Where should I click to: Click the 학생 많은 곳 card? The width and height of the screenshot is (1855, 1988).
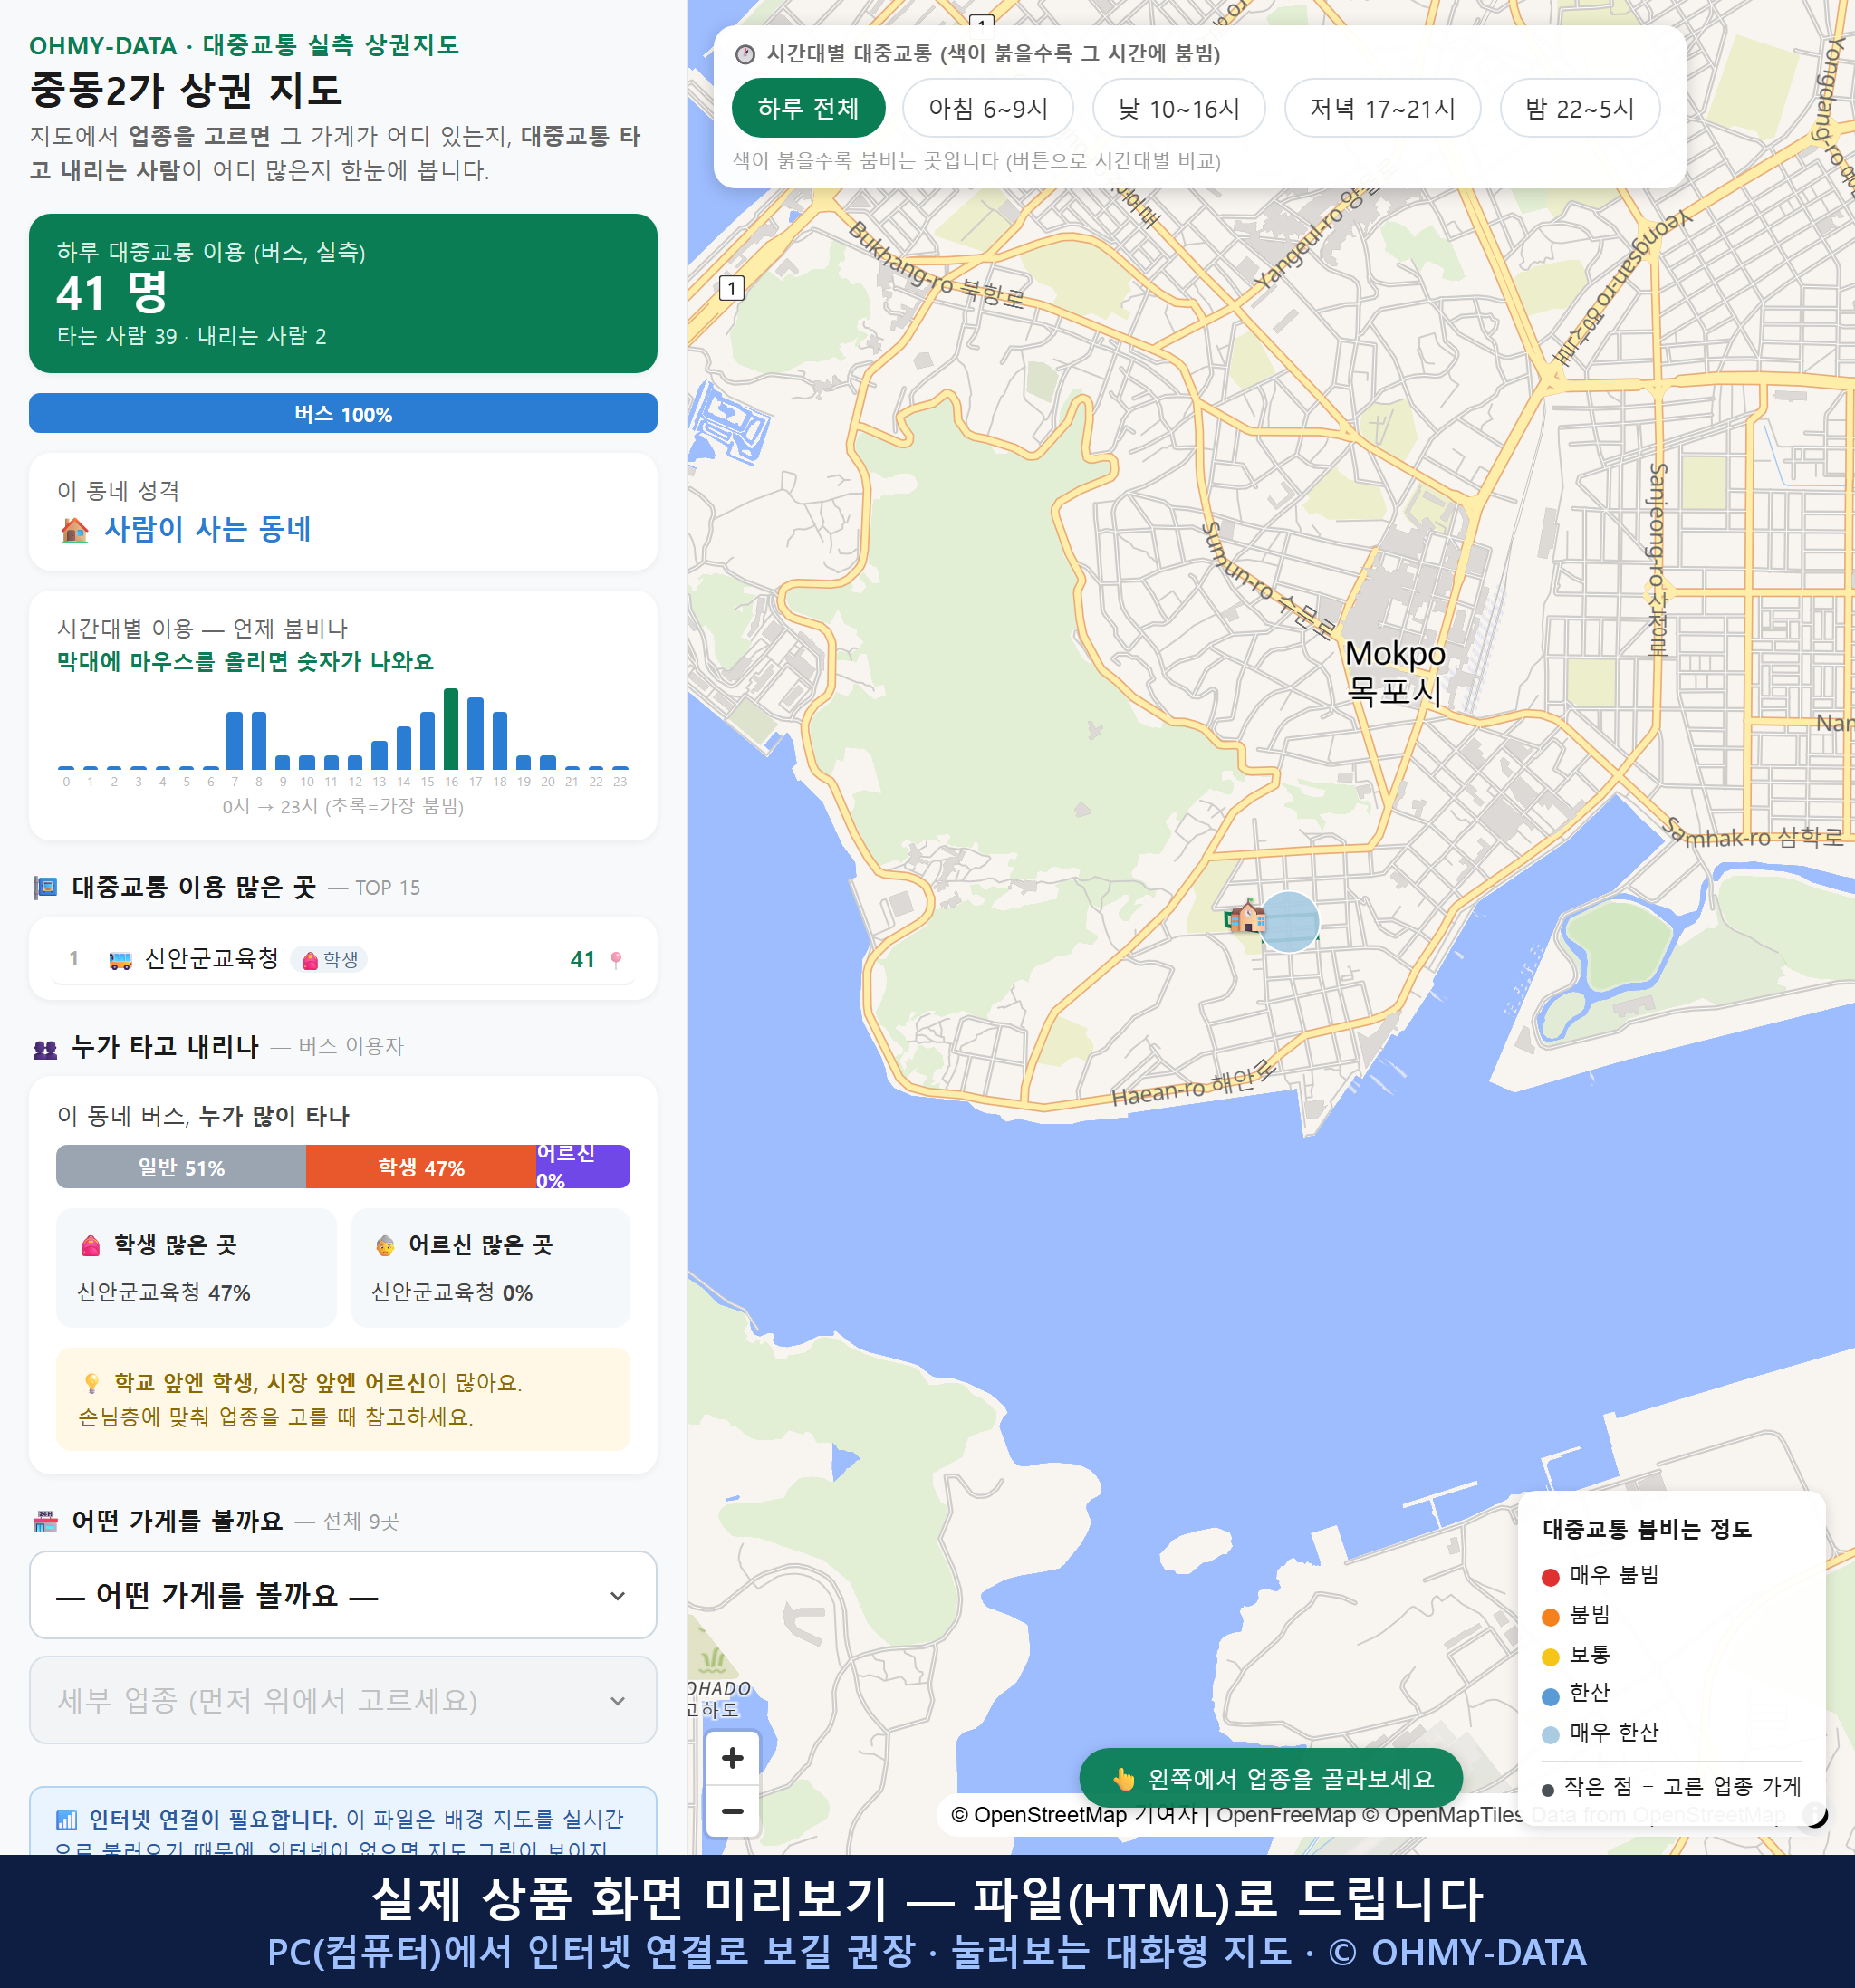pos(196,1267)
